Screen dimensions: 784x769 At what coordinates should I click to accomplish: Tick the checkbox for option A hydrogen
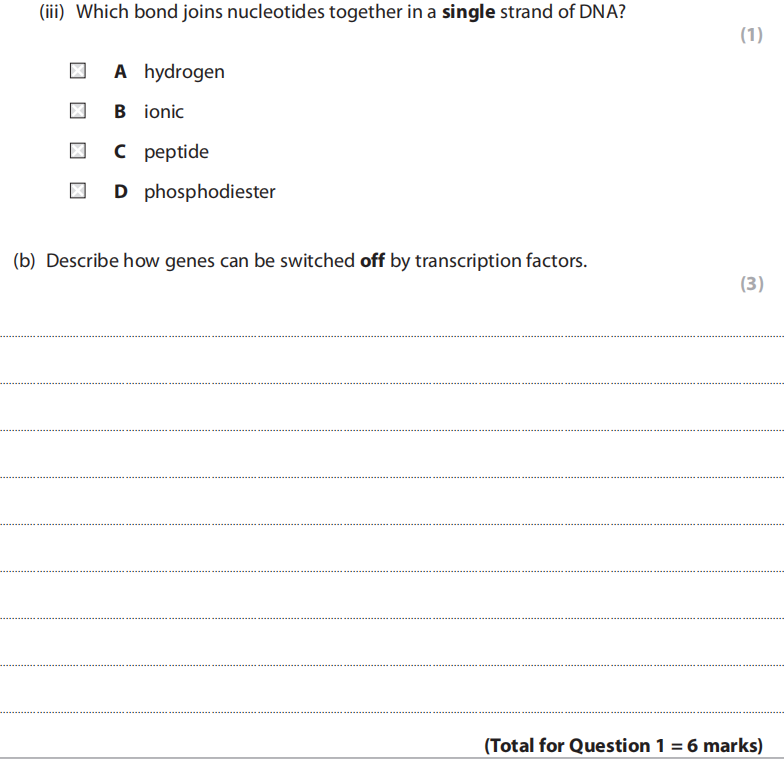coord(77,71)
